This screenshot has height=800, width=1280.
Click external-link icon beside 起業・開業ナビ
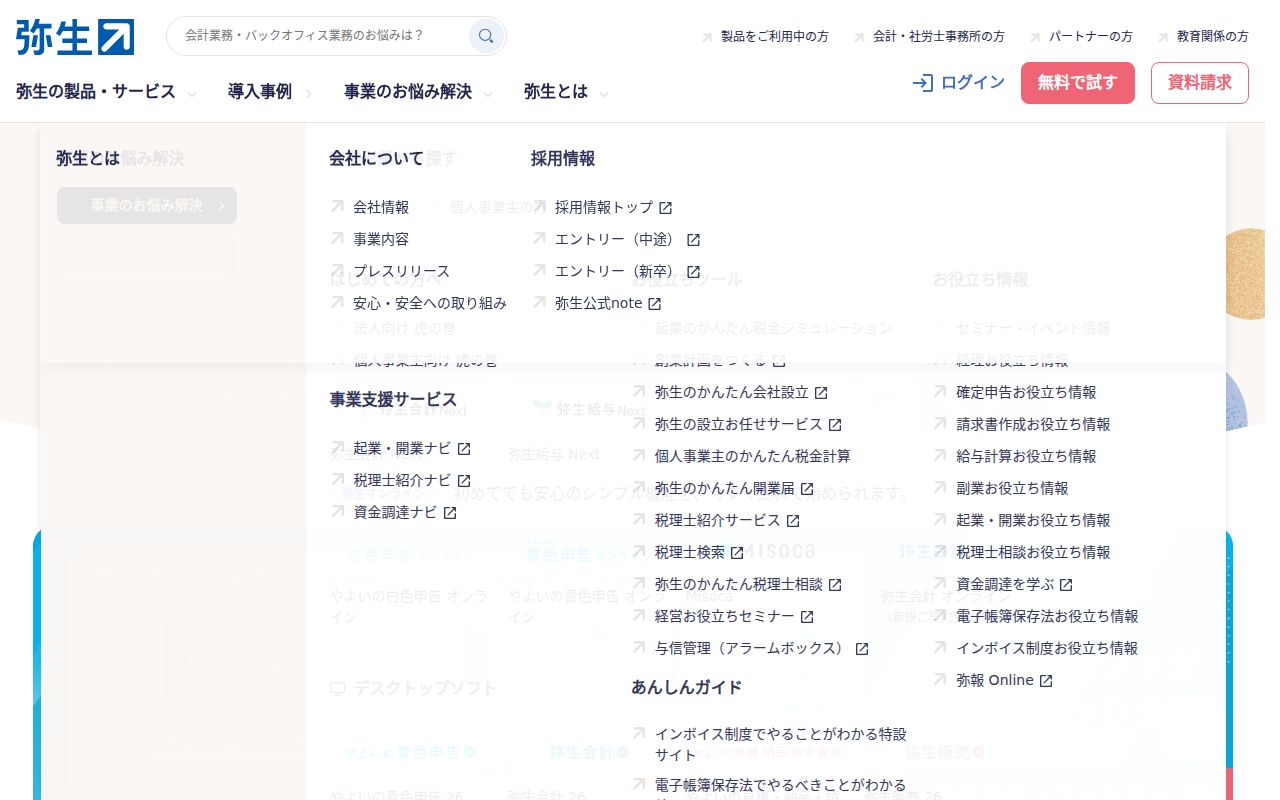(x=464, y=449)
